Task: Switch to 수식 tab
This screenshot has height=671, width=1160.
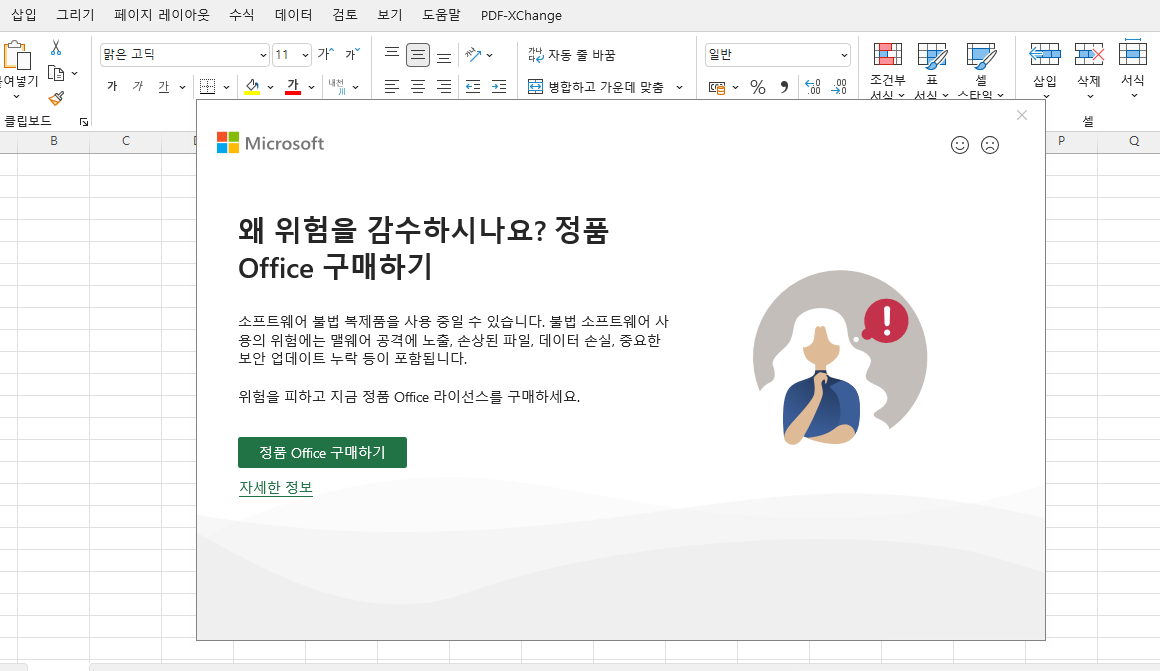Action: (x=241, y=15)
